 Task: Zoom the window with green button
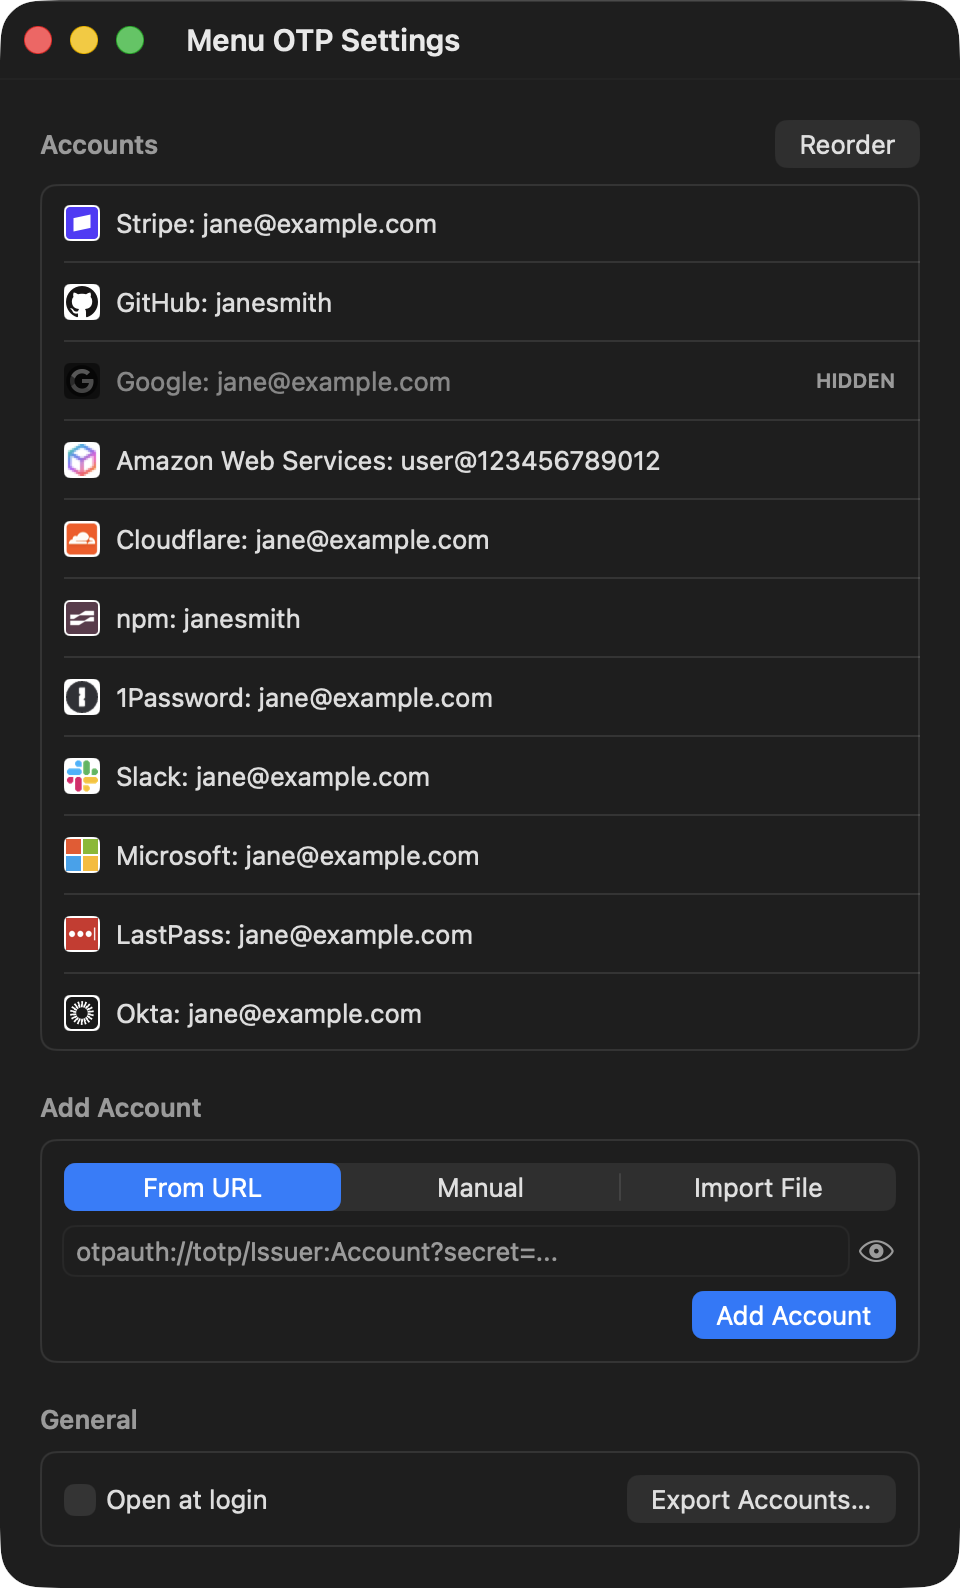click(x=130, y=40)
